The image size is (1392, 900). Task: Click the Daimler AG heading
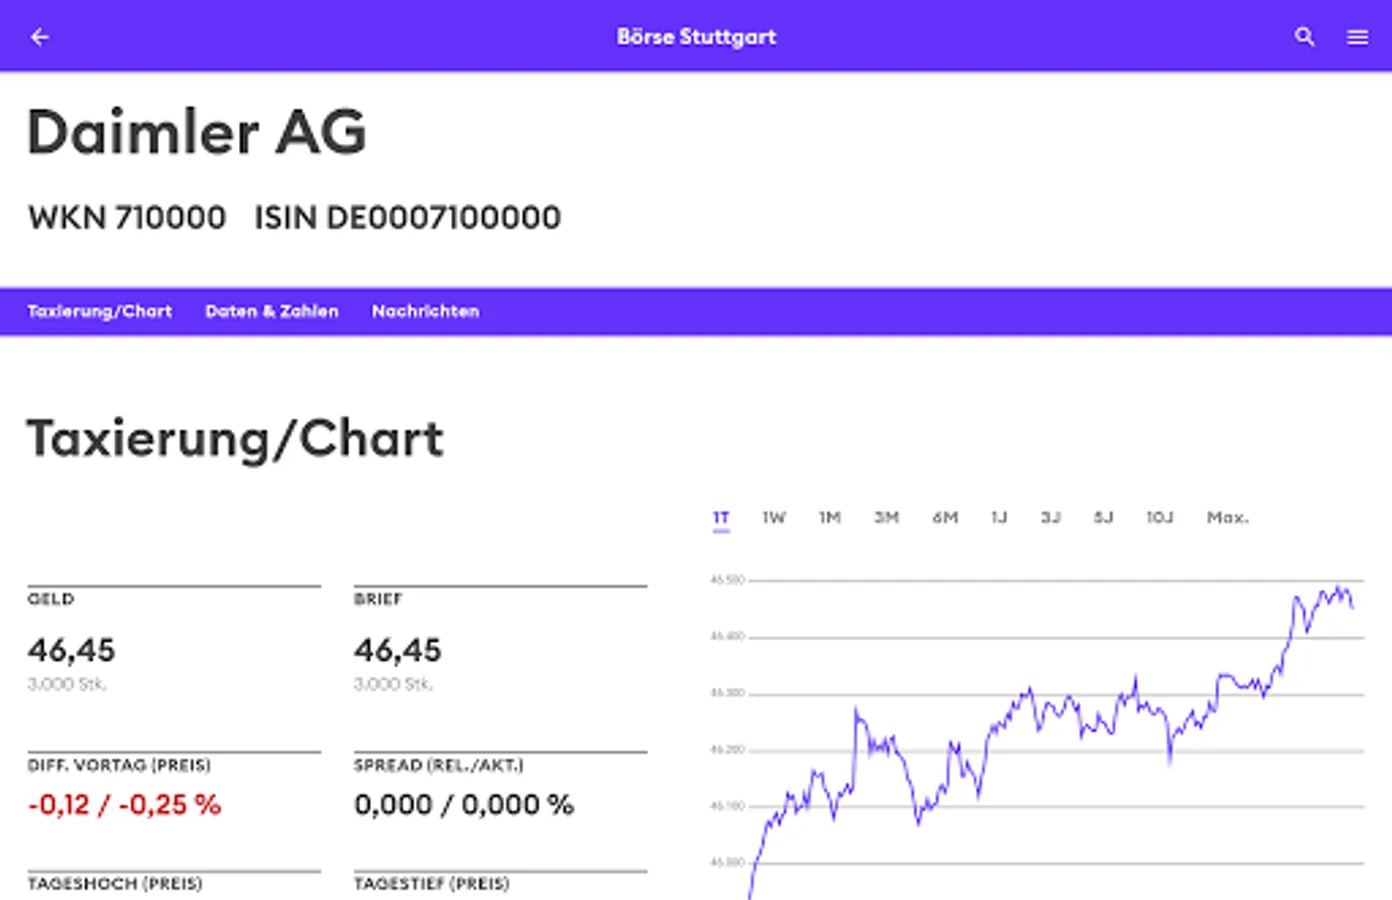point(197,132)
